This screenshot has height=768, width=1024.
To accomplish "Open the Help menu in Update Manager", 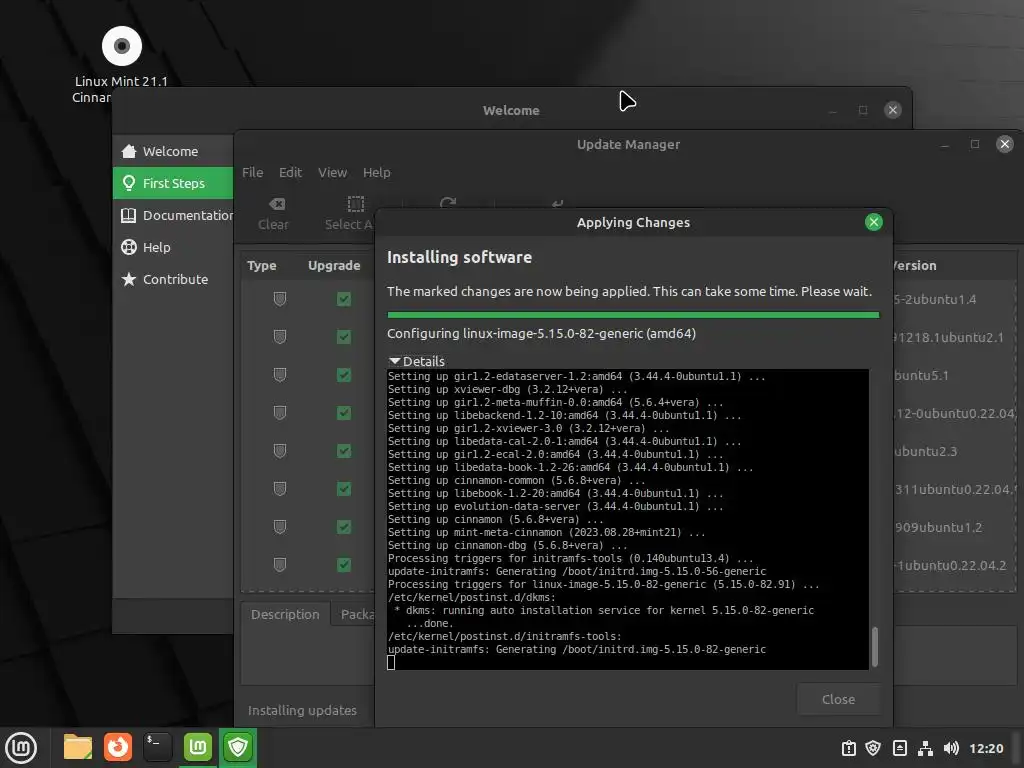I will 377,172.
